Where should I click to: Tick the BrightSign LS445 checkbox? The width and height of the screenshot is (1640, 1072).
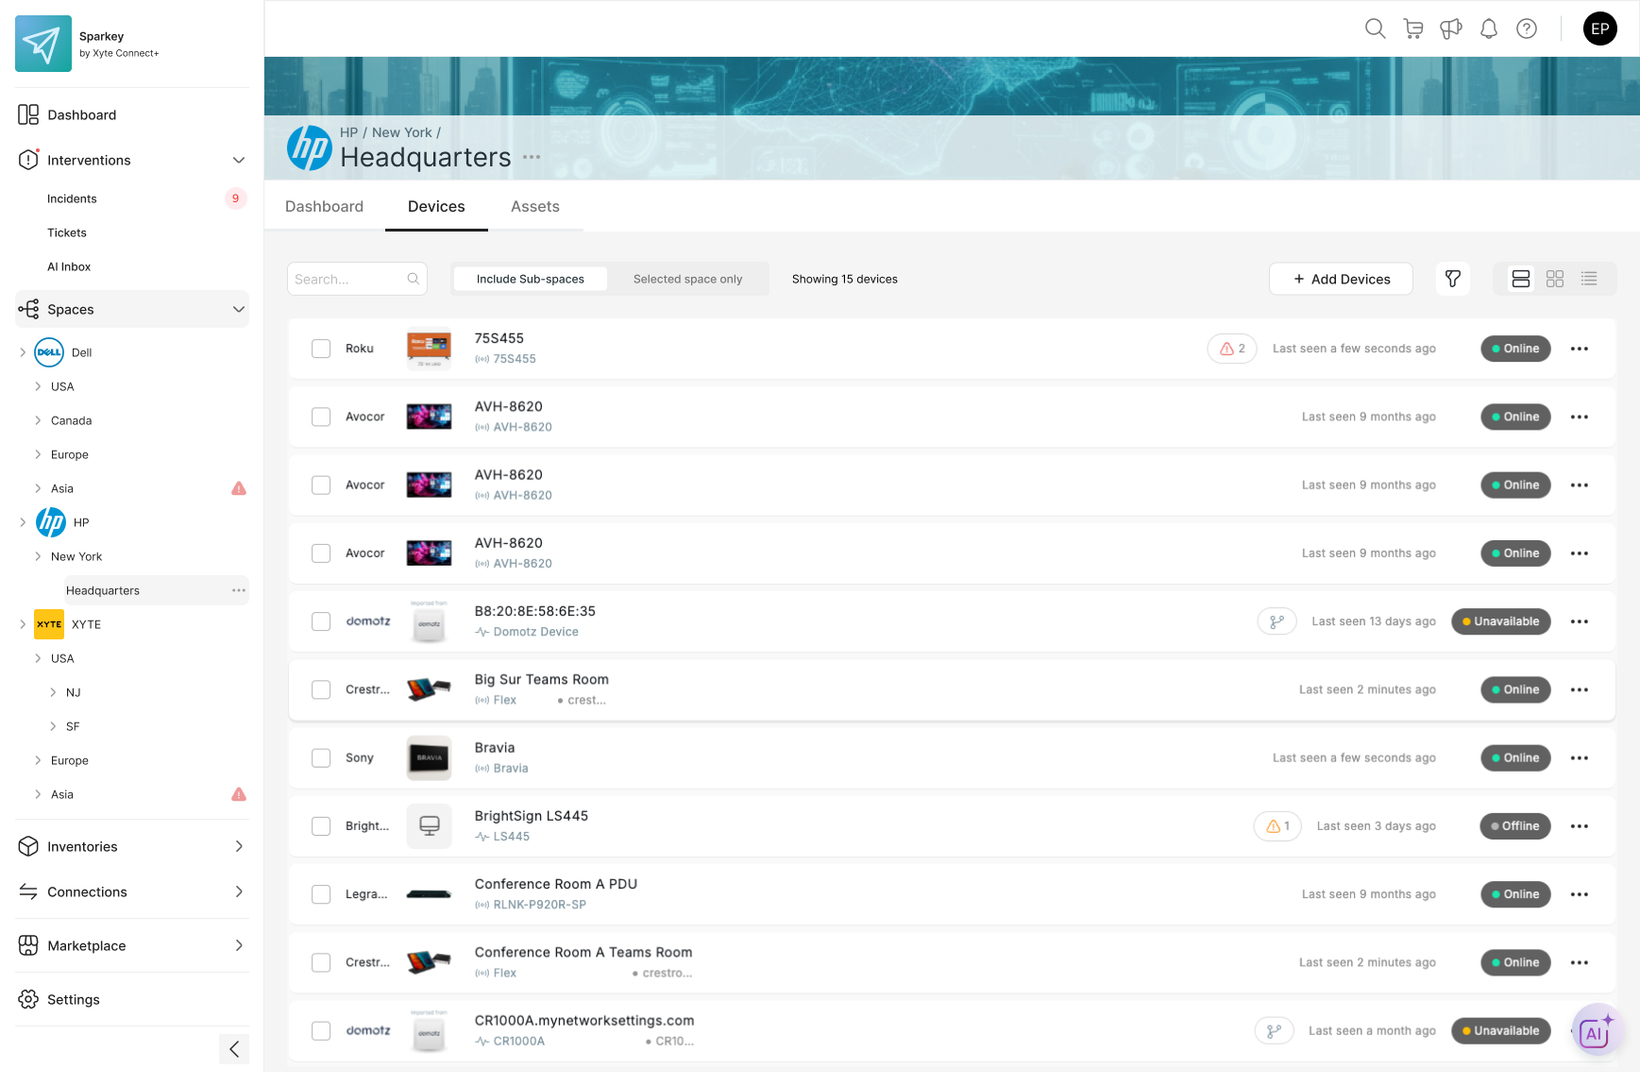[321, 826]
